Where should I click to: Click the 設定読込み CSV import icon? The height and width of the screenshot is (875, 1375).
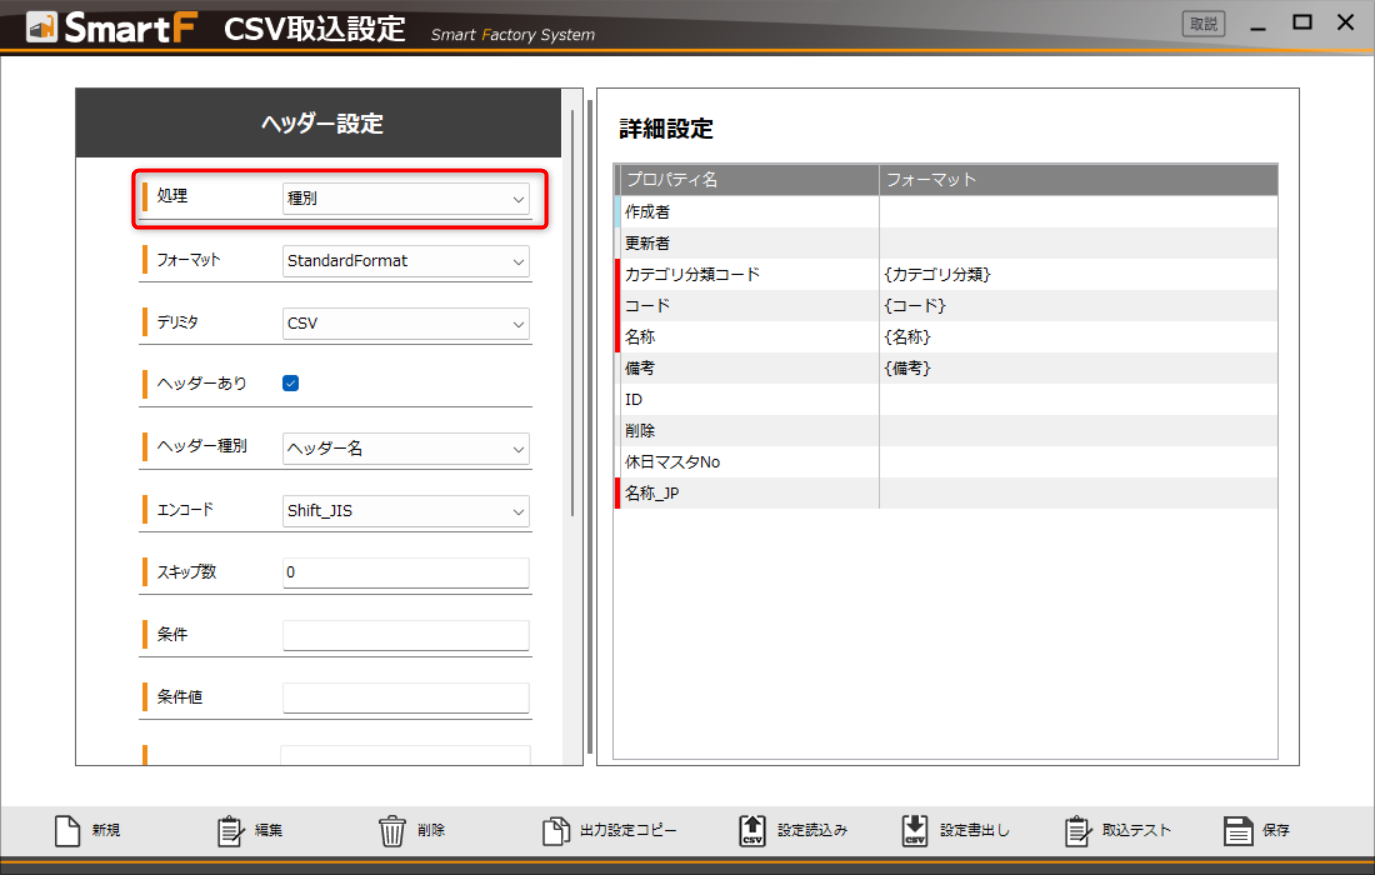tap(752, 830)
